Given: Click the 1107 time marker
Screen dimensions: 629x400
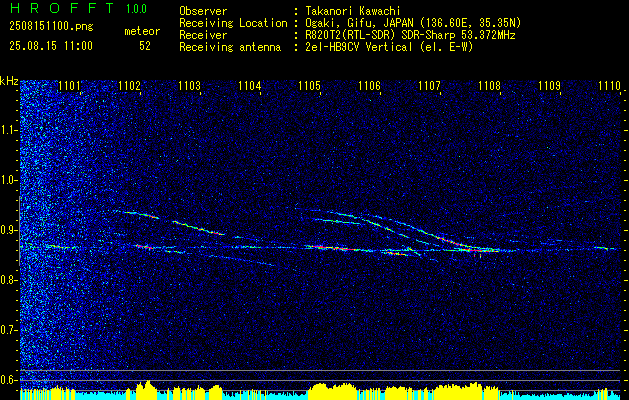Looking at the screenshot, I should click(x=429, y=85).
